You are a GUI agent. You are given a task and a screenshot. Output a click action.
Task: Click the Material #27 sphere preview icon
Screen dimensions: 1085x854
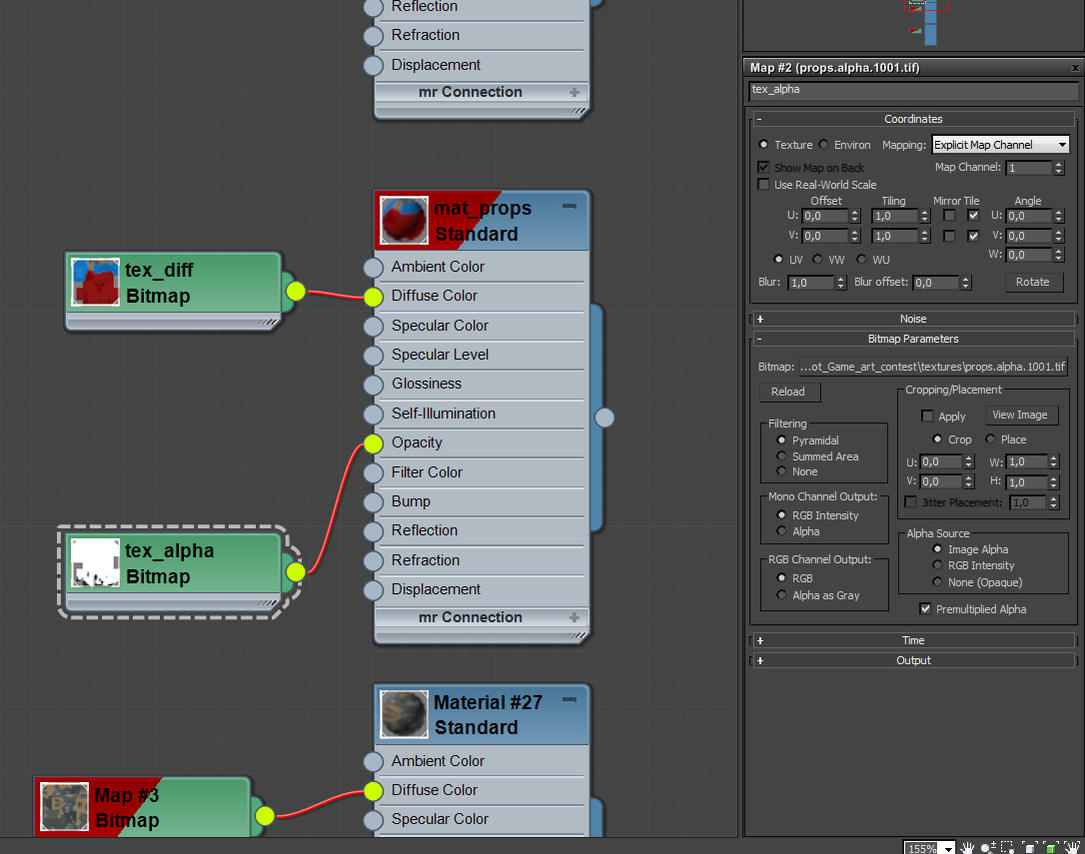tap(403, 714)
